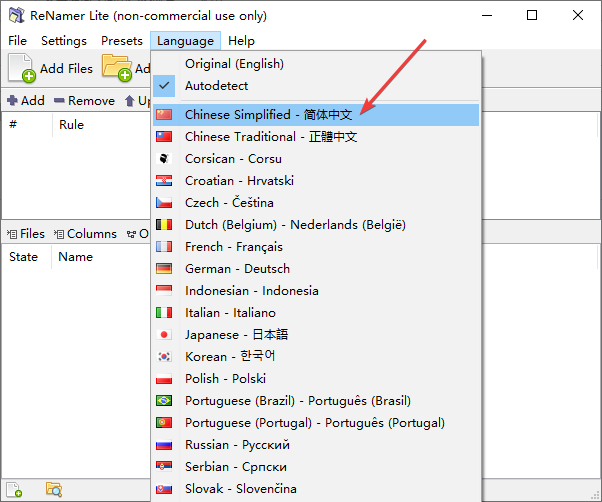Click the Add Files toolbar icon
Screen dimensions: 602x502
click(22, 68)
